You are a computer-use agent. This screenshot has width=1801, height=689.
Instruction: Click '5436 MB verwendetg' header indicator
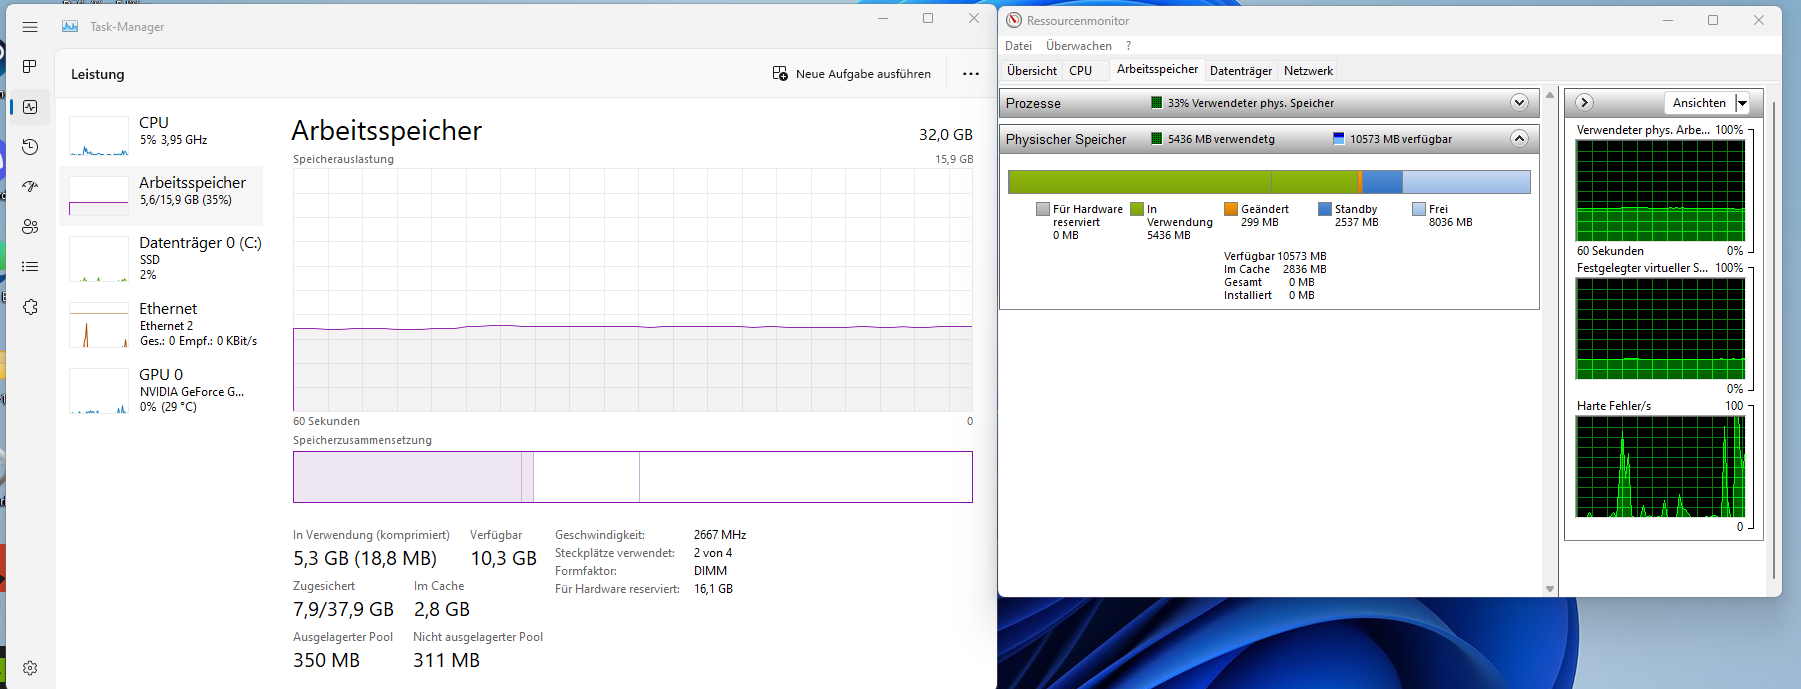coord(1213,139)
